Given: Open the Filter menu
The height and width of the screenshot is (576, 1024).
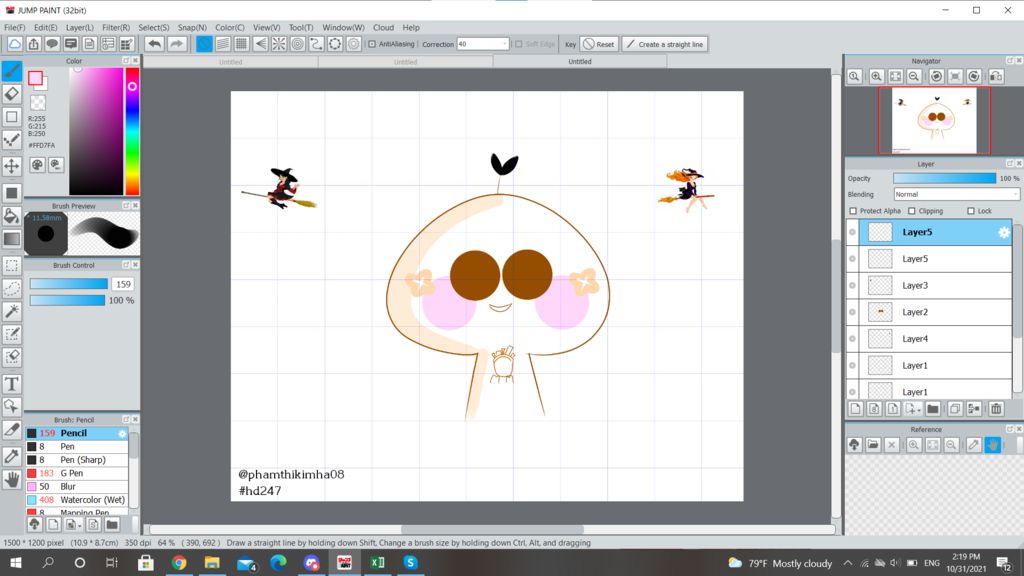Looking at the screenshot, I should [116, 27].
